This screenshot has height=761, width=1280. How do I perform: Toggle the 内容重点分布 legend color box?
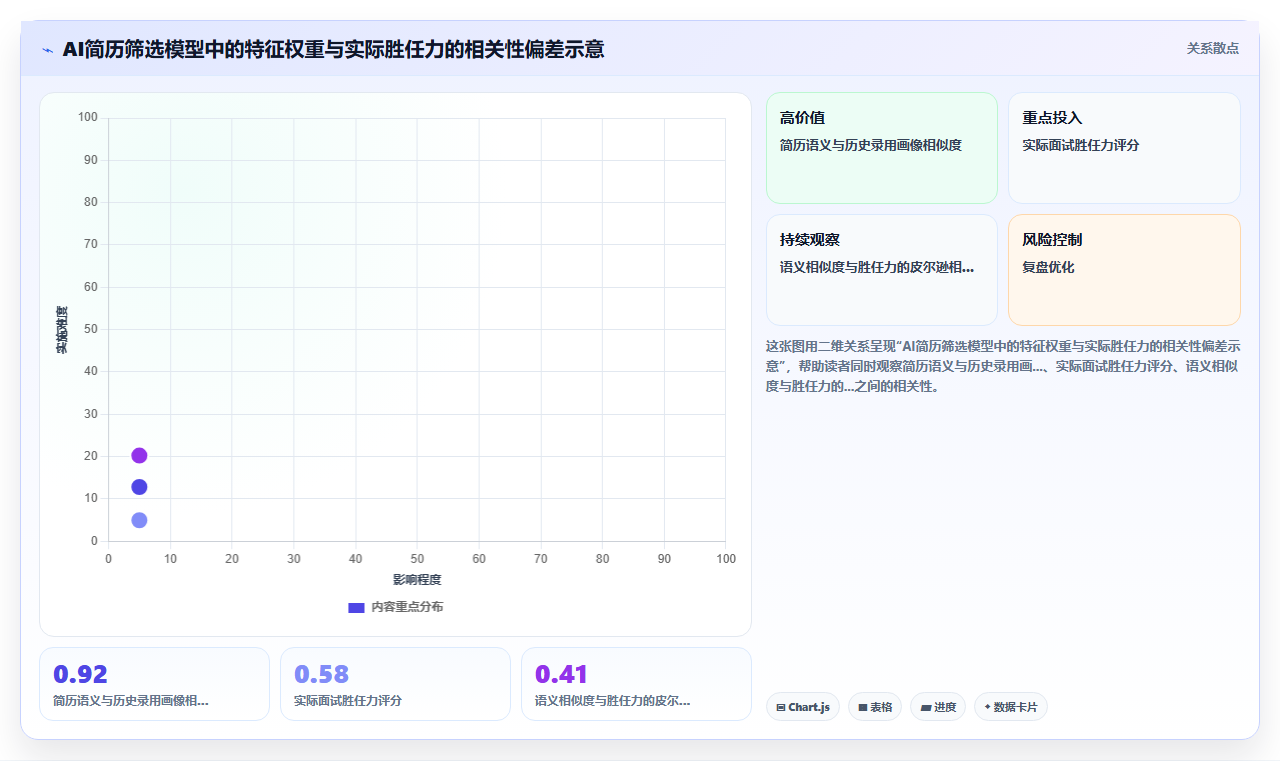pyautogui.click(x=356, y=607)
